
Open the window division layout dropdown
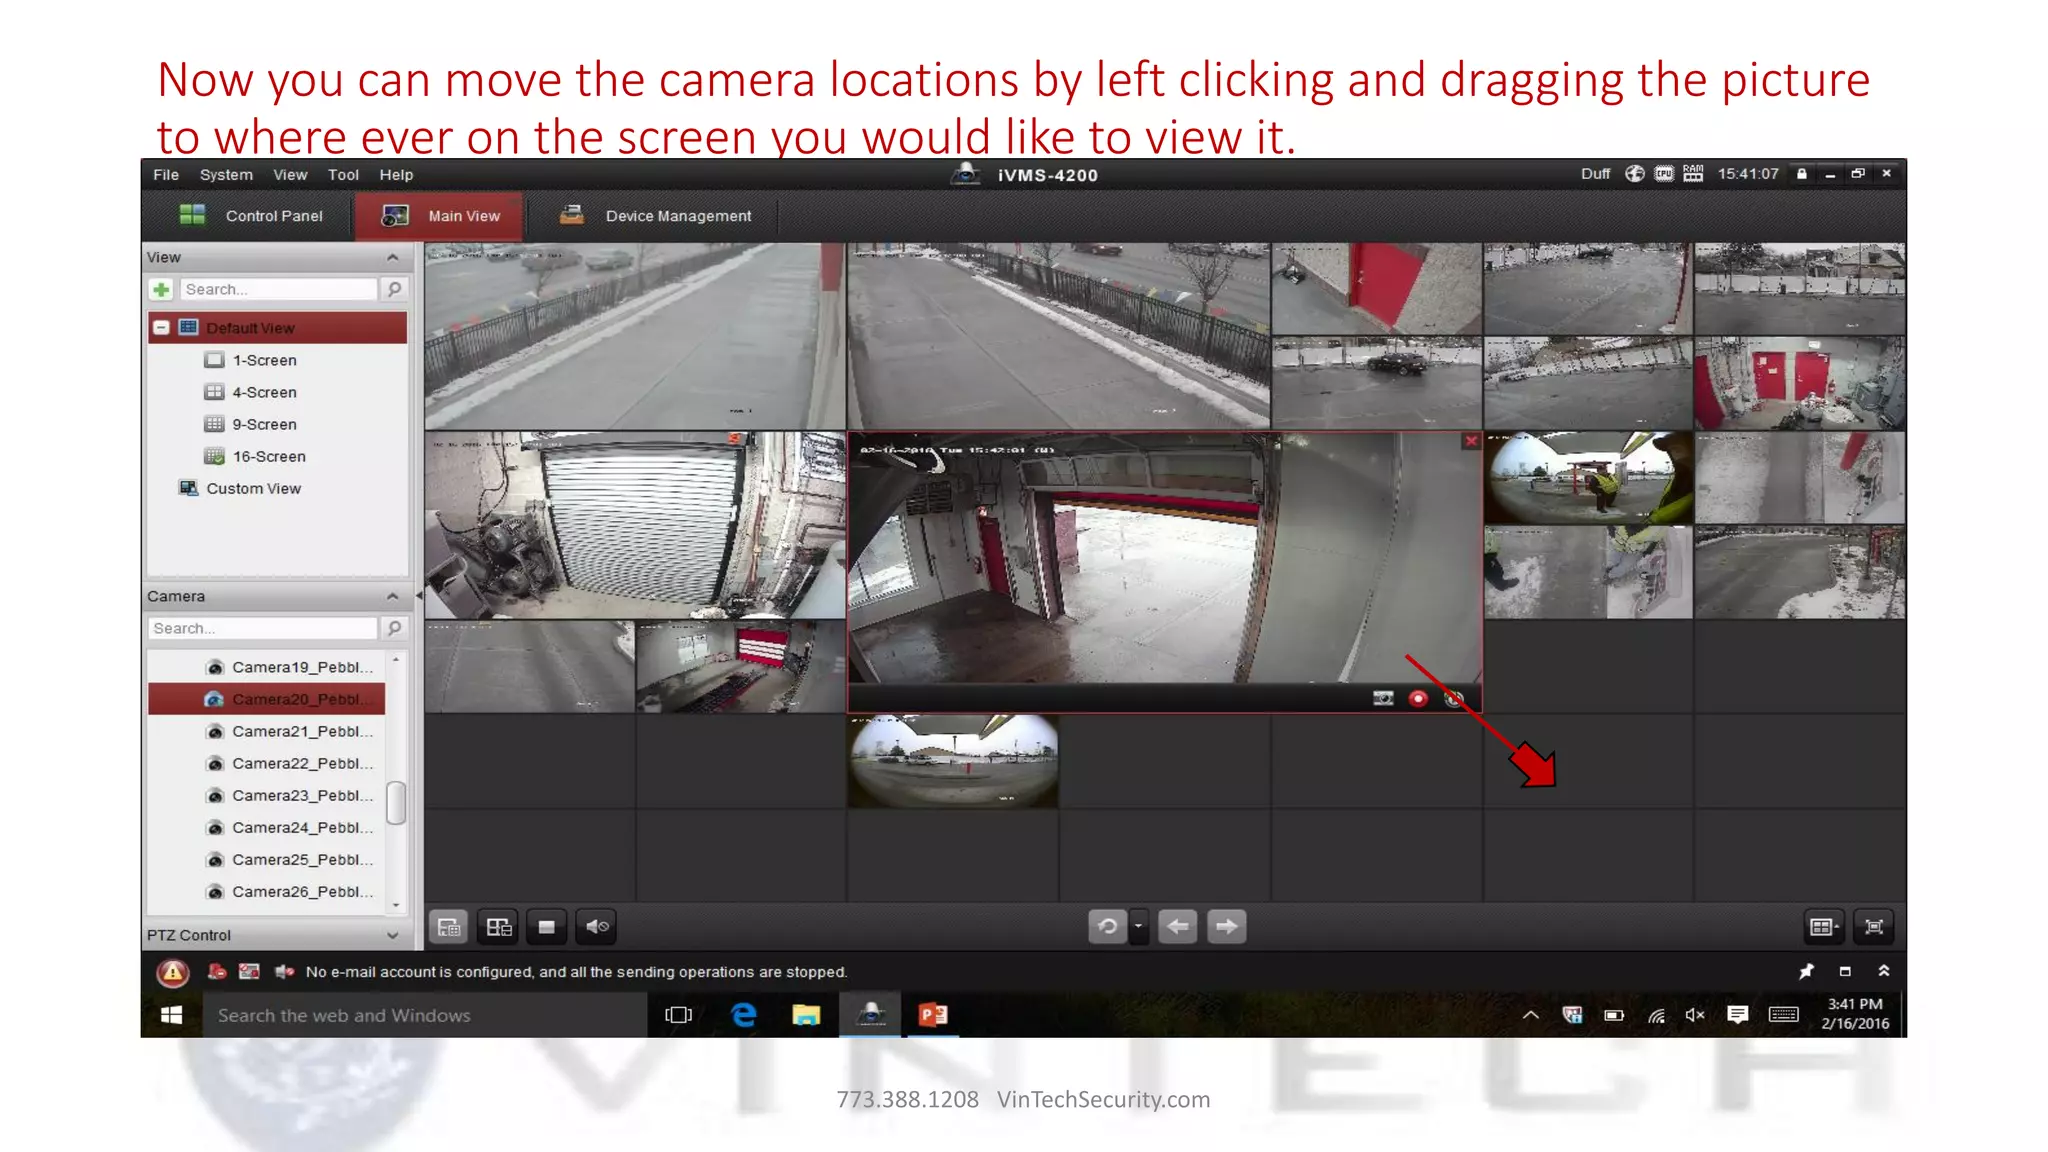click(x=1824, y=927)
